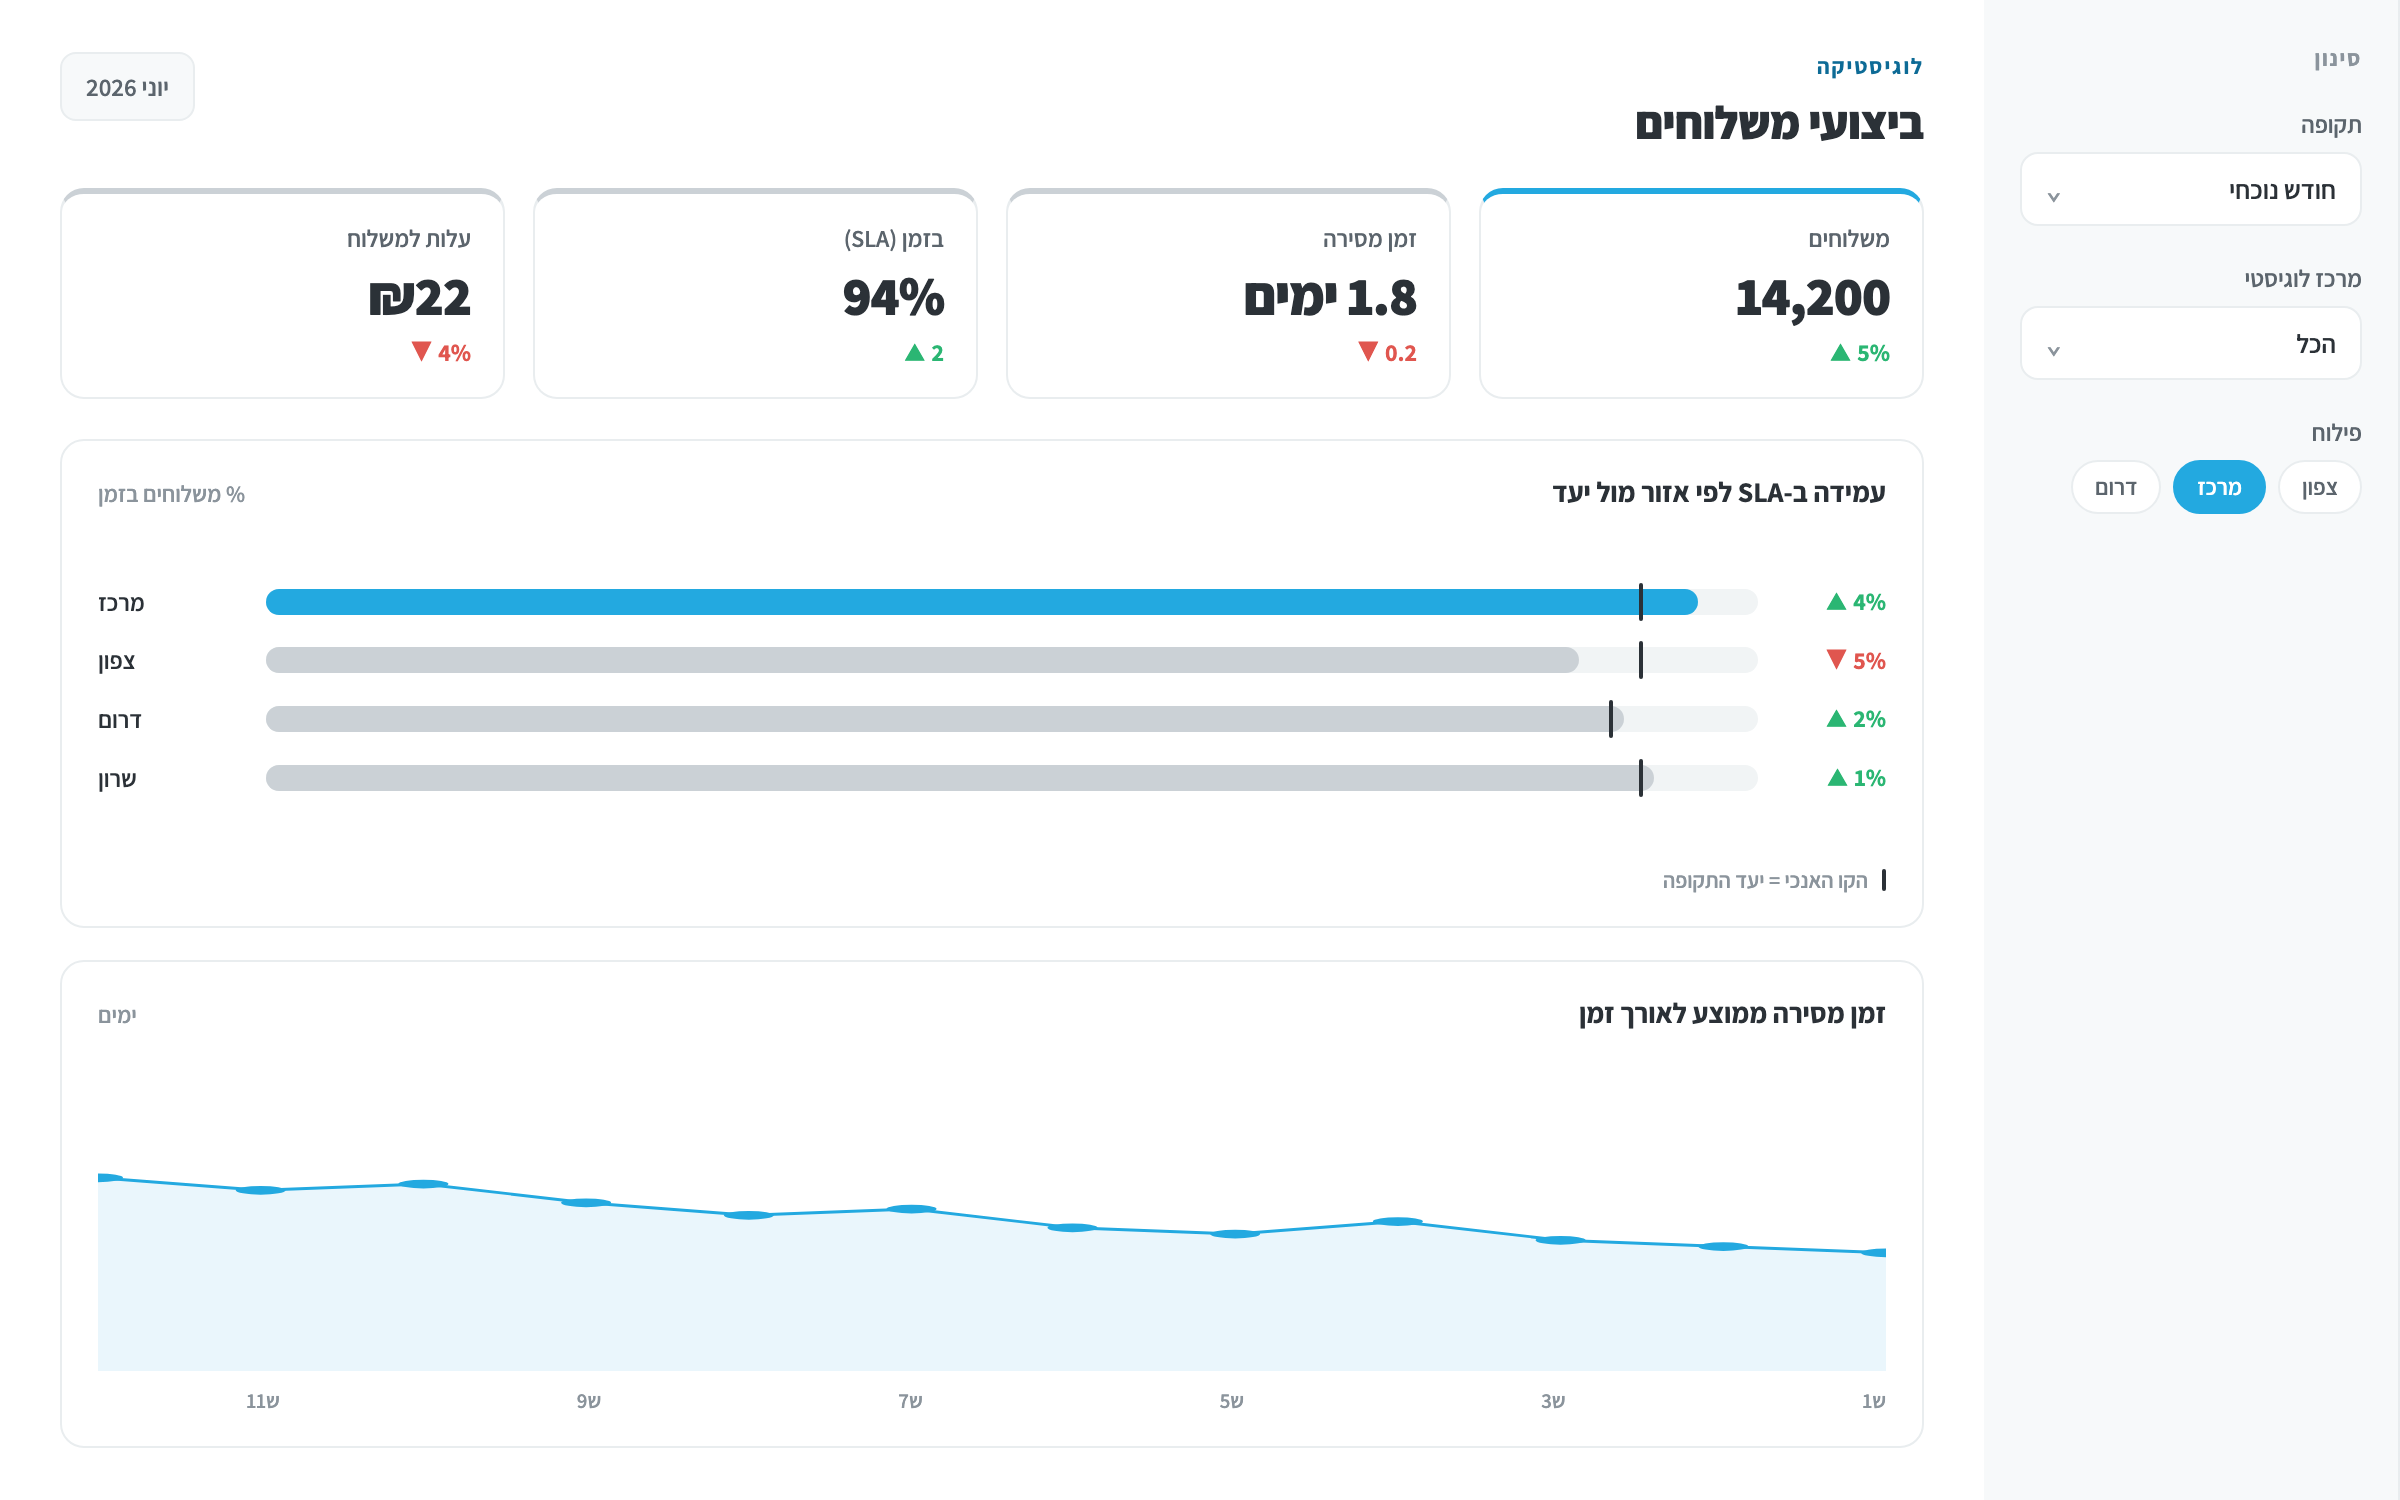
Task: Click the green up triangle on SLA card
Action: click(914, 353)
